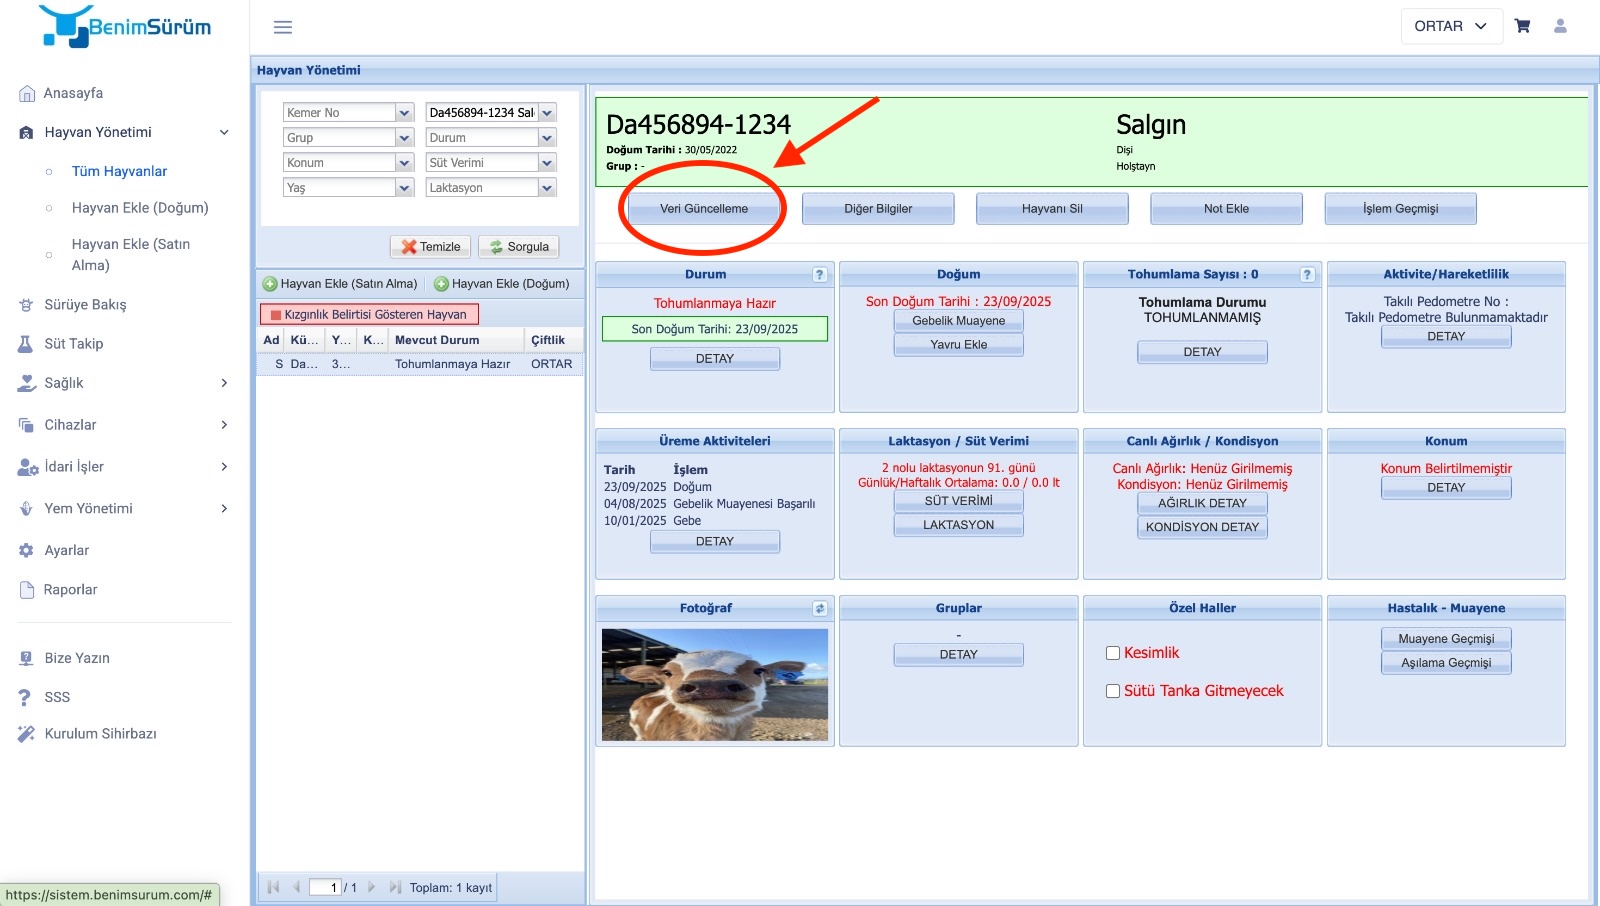Expand the Sağlık menu
This screenshot has height=906, width=1600.
[x=224, y=383]
